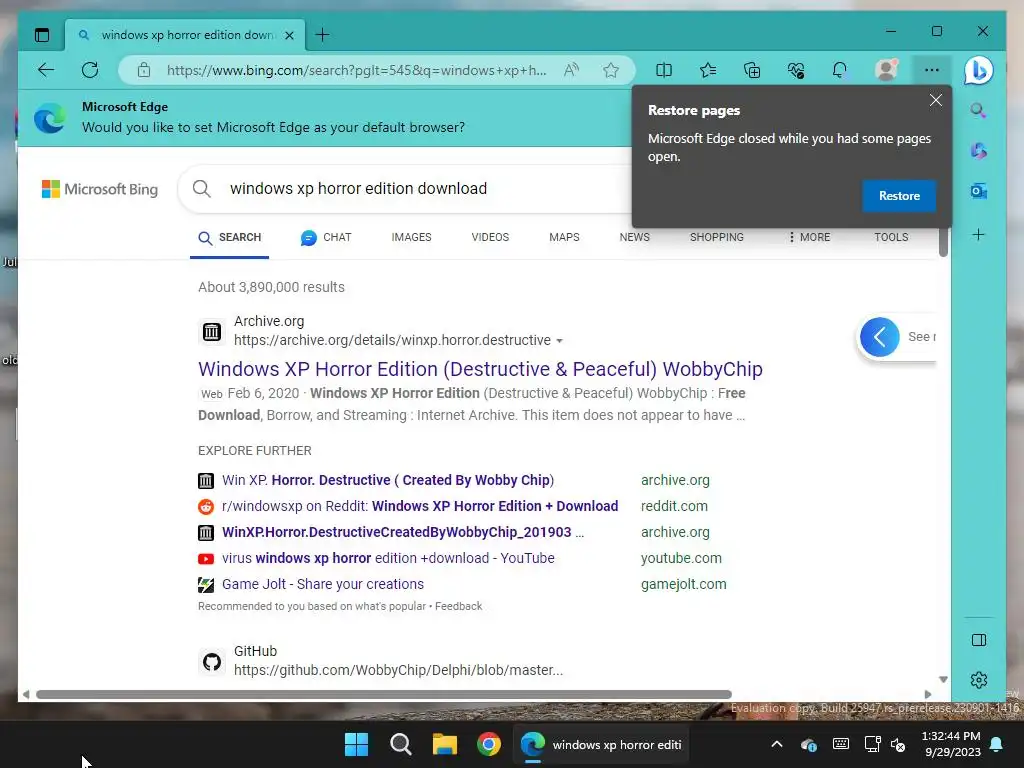Click reddit.com domain text
This screenshot has width=1024, height=768.
[x=674, y=506]
